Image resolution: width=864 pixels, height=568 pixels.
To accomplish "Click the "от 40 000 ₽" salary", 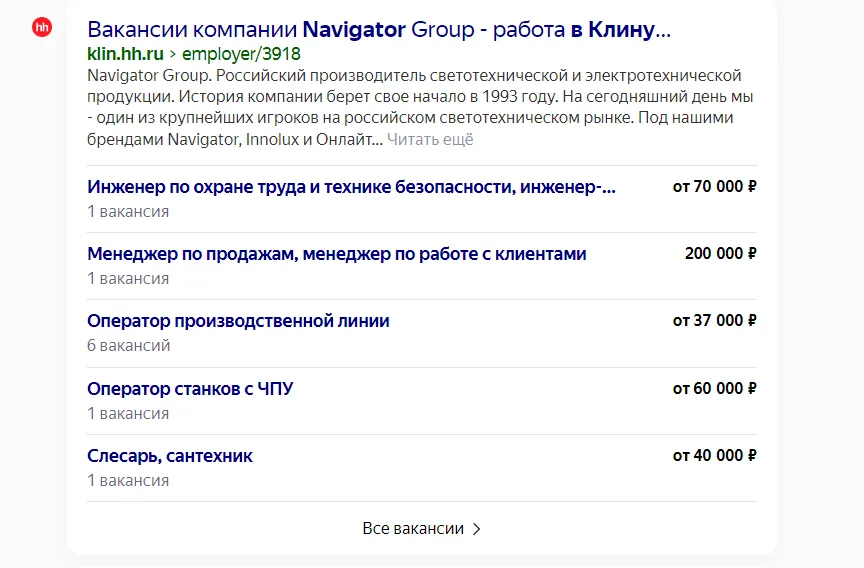I will pos(714,456).
